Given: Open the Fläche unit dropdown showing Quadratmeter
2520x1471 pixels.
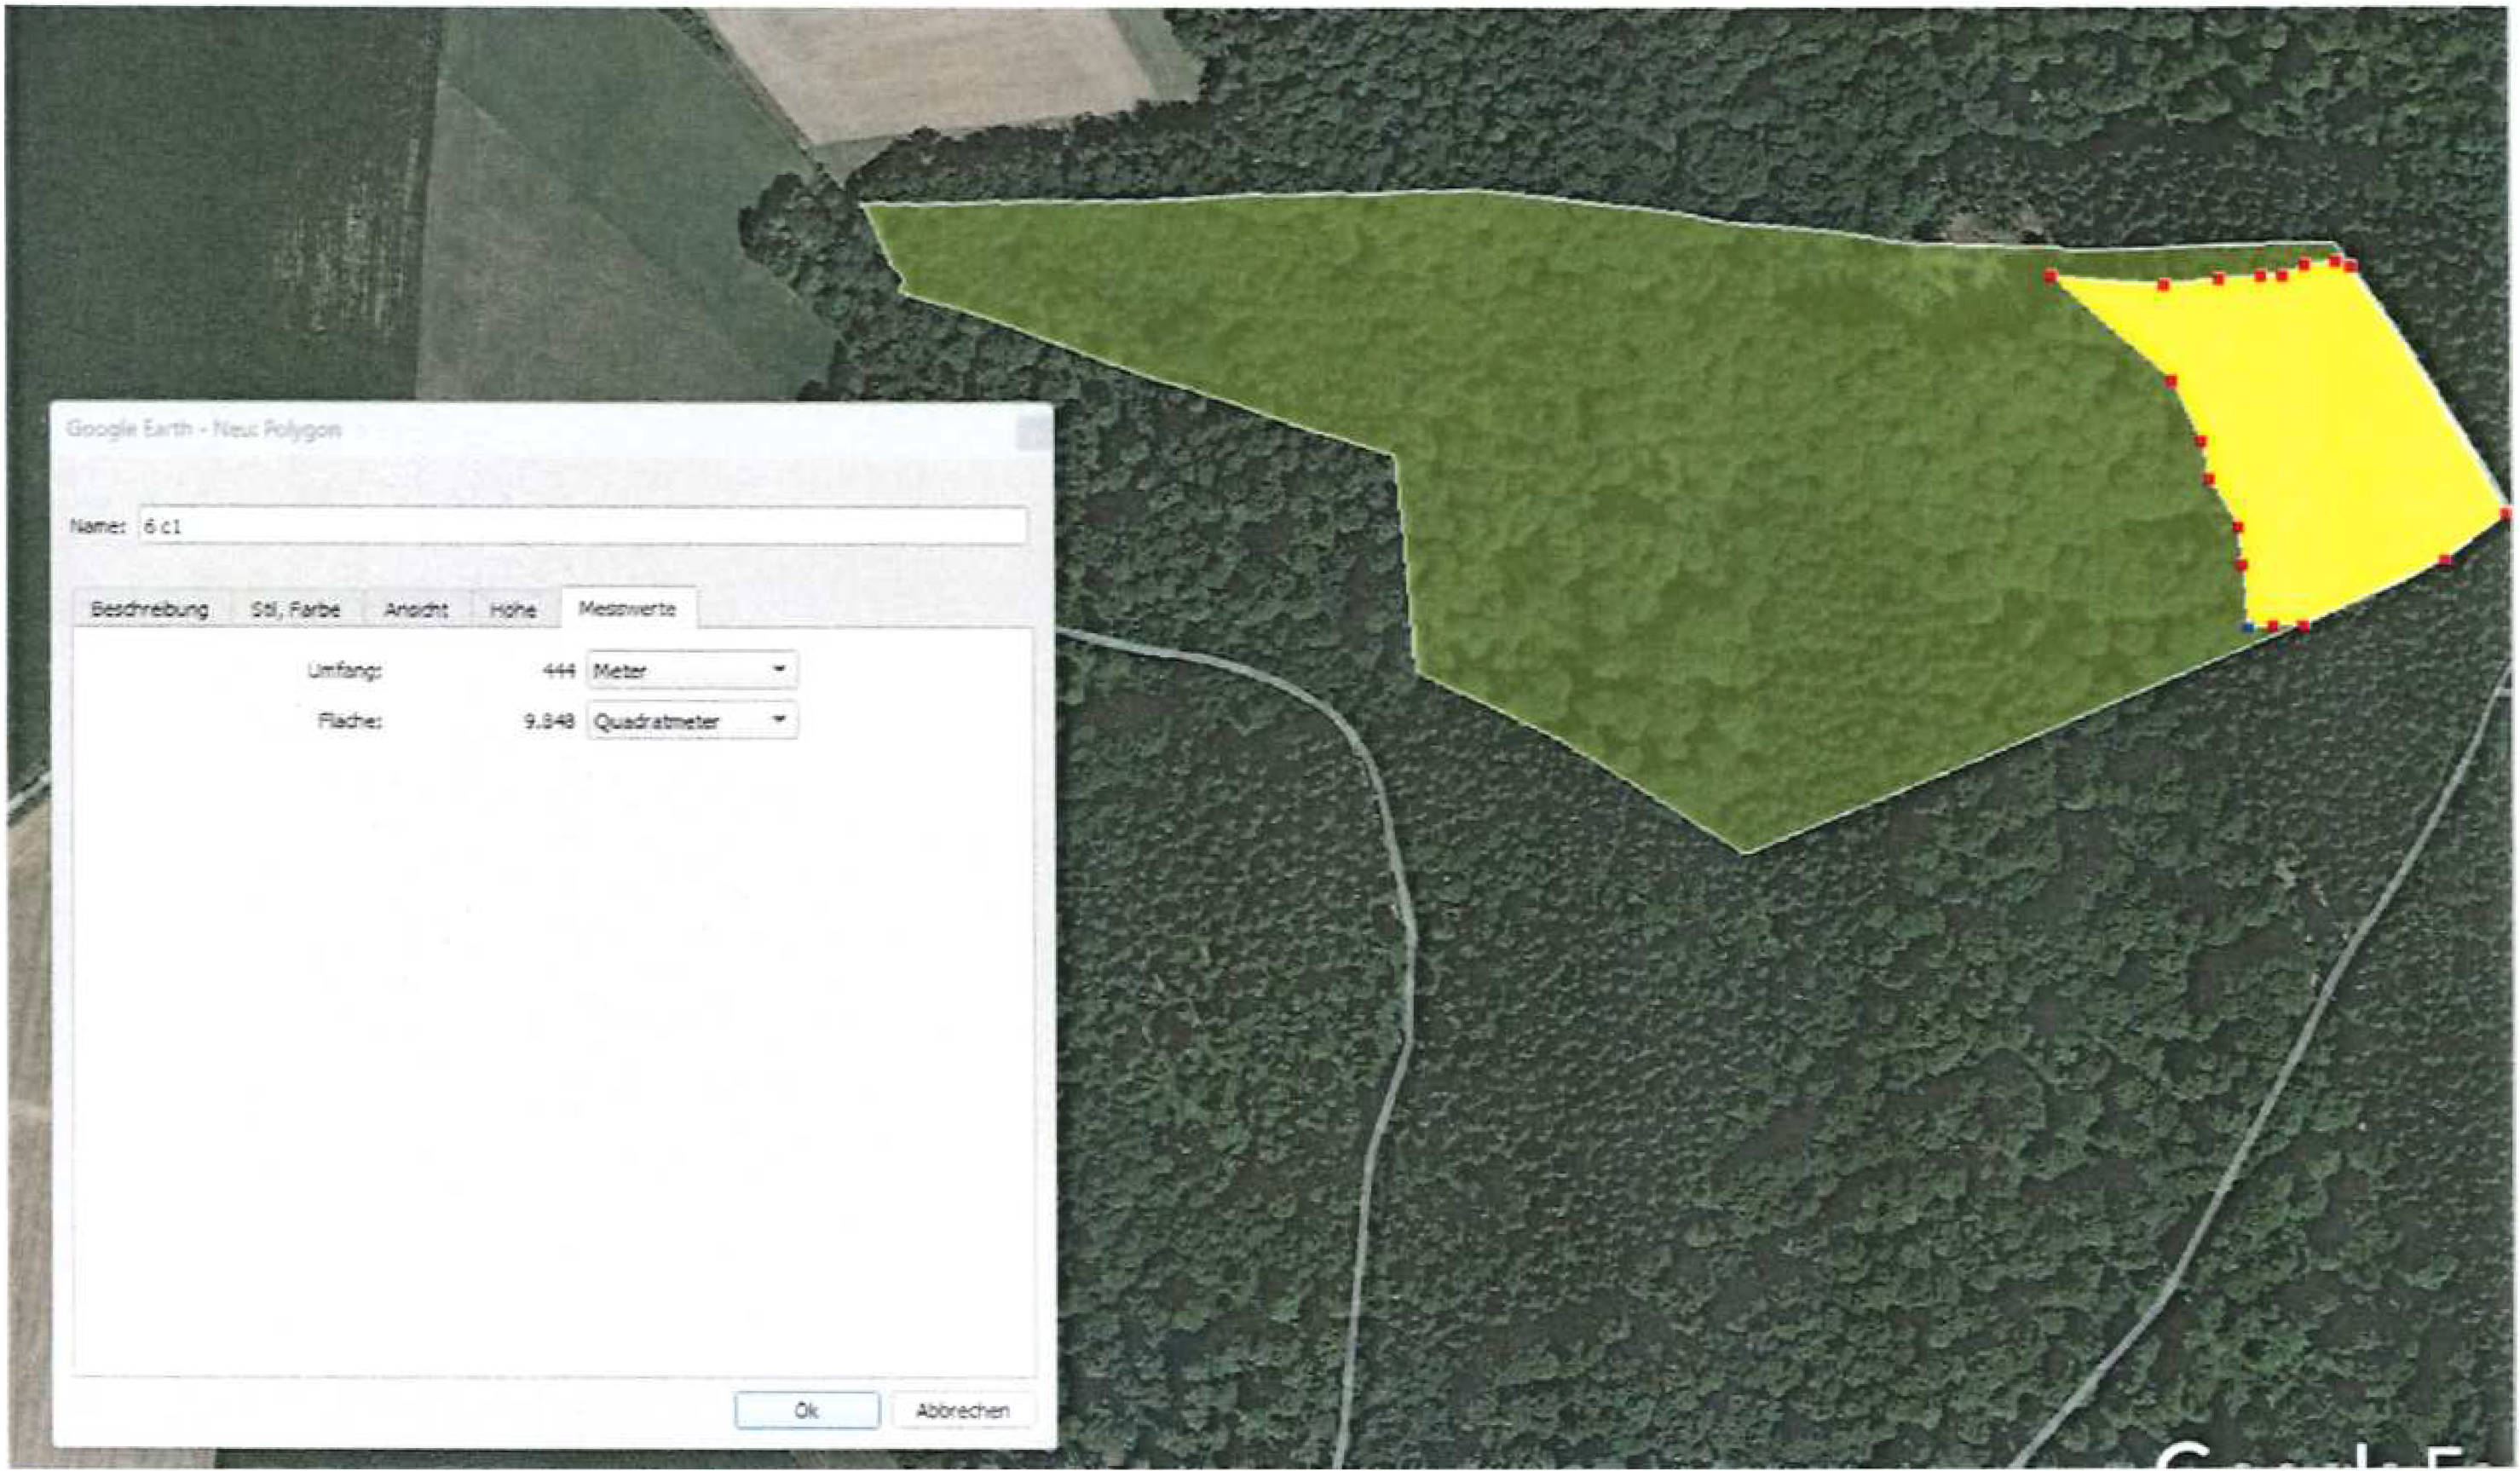Looking at the screenshot, I should (692, 721).
